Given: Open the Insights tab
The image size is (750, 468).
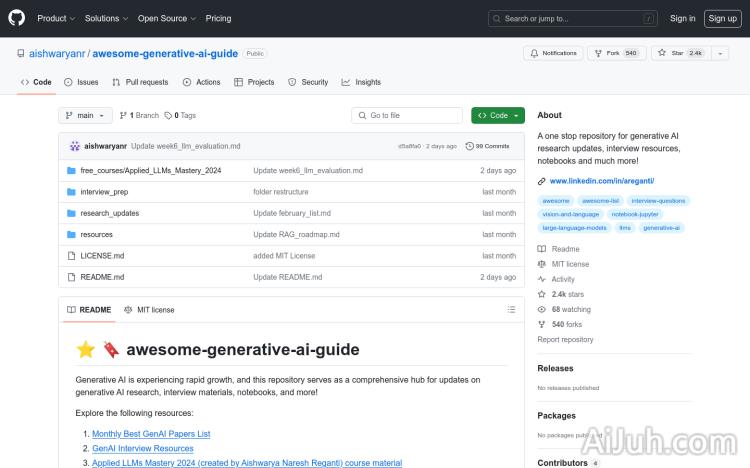Looking at the screenshot, I should 361,82.
